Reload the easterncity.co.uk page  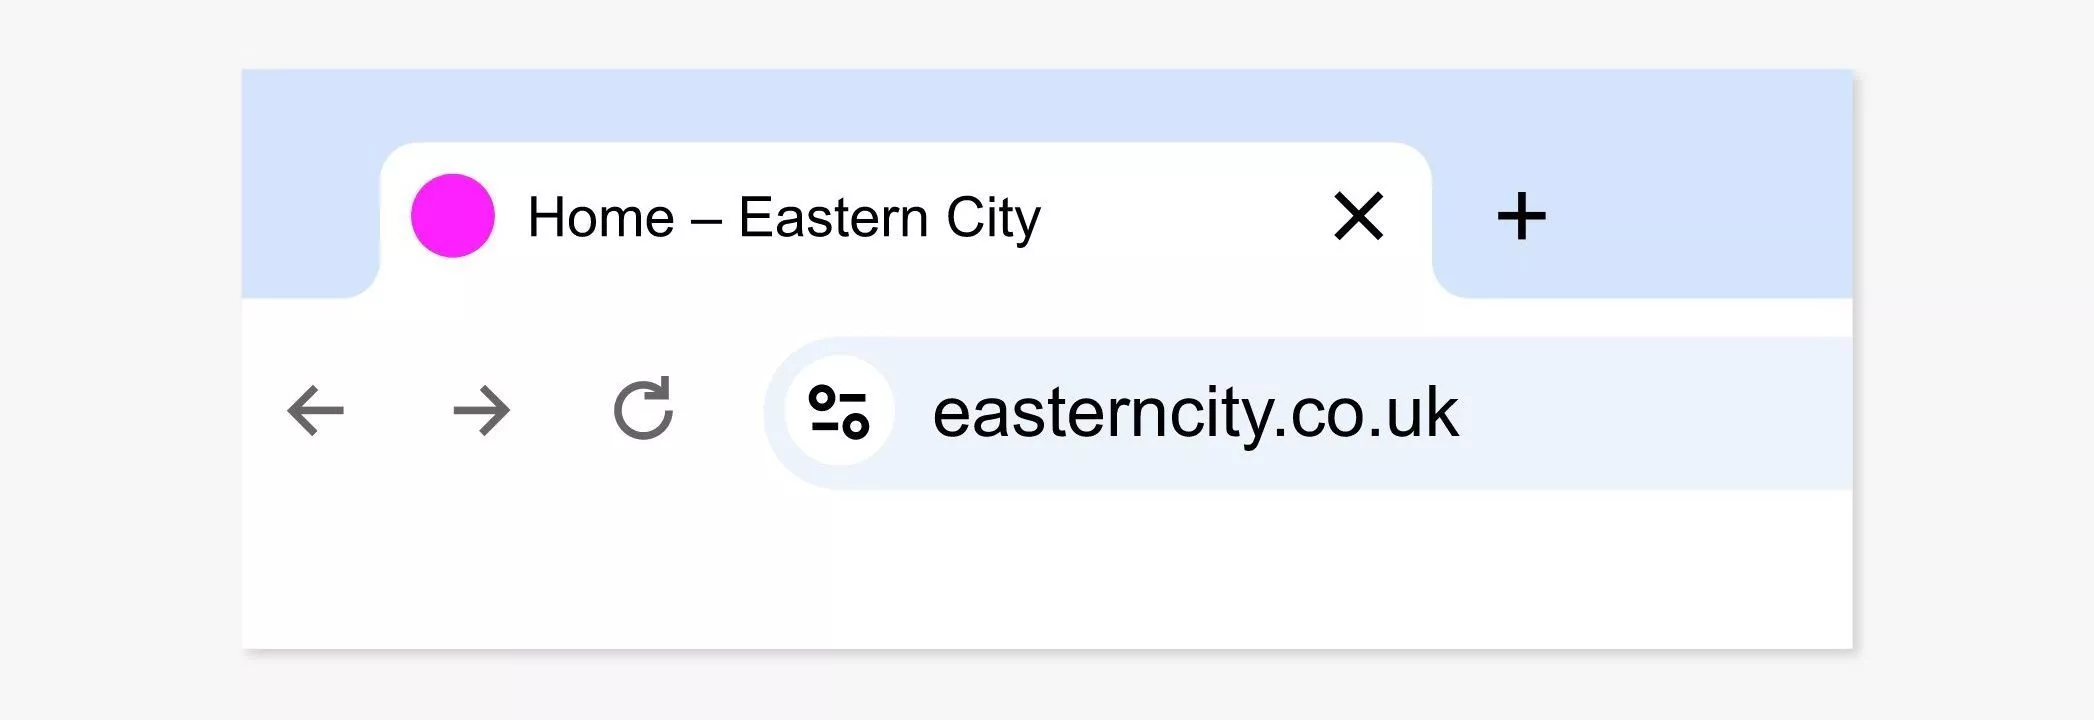pos(643,409)
